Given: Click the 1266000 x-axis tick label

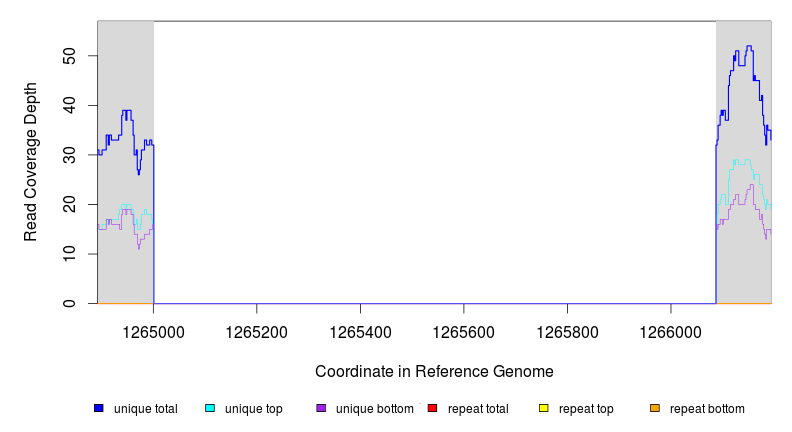Looking at the screenshot, I should pyautogui.click(x=670, y=330).
